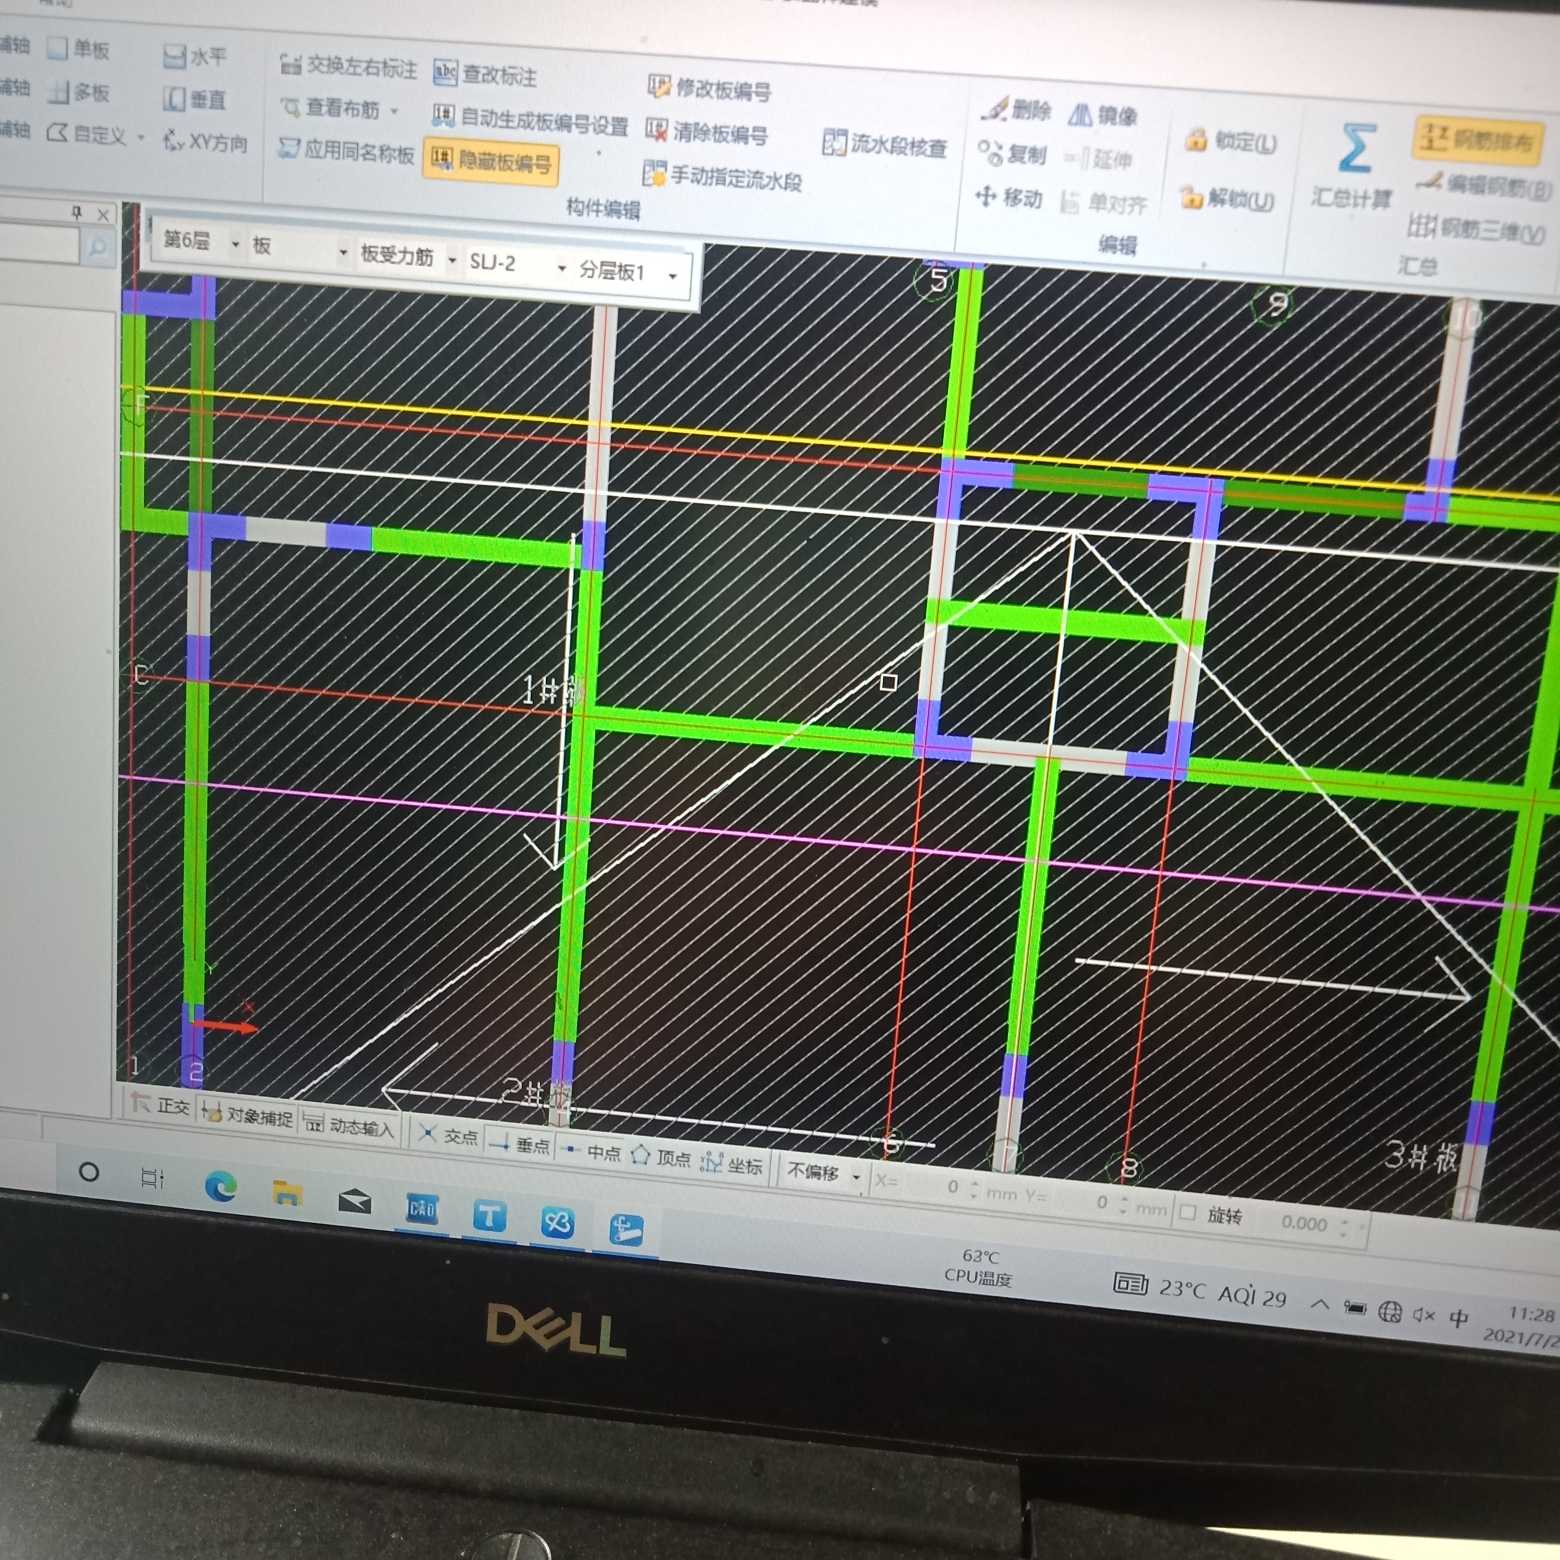Switch to the blue T app on taskbar
The width and height of the screenshot is (1560, 1560).
point(489,1215)
